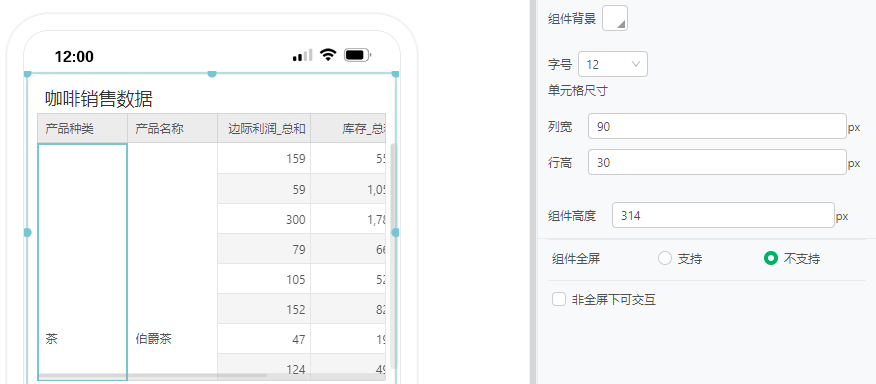Click the WiFi icon in phone status bar
The height and width of the screenshot is (384, 876).
coord(328,55)
